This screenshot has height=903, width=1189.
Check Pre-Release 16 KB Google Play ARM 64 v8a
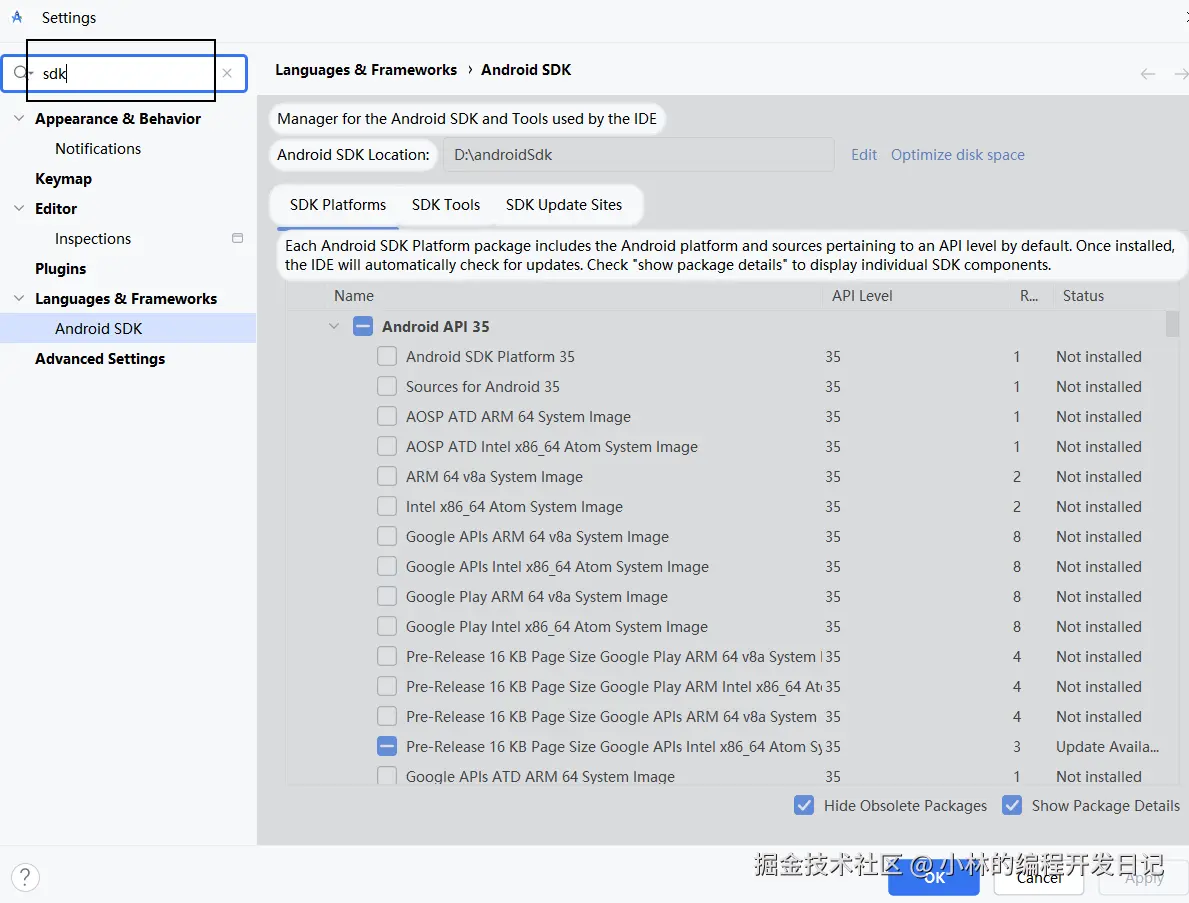[387, 657]
